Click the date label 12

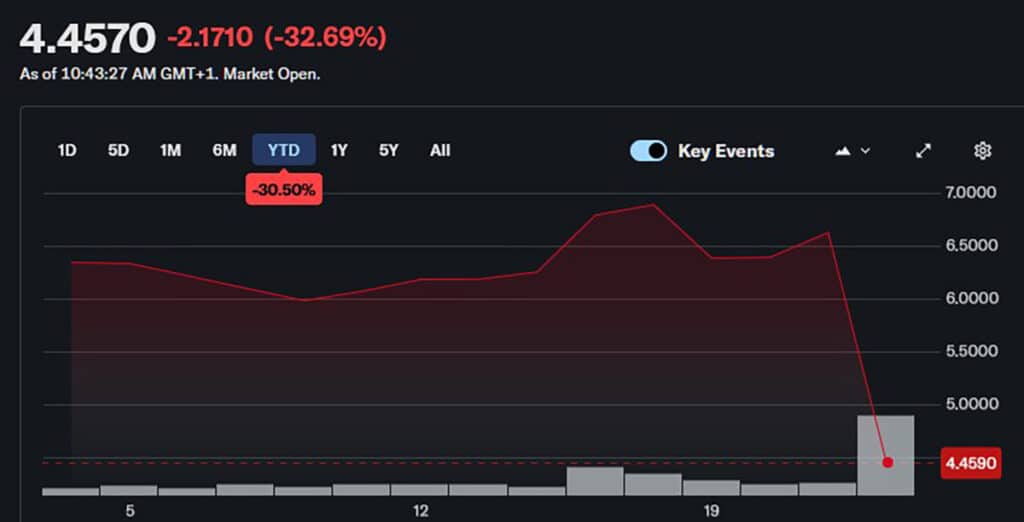pyautogui.click(x=421, y=511)
